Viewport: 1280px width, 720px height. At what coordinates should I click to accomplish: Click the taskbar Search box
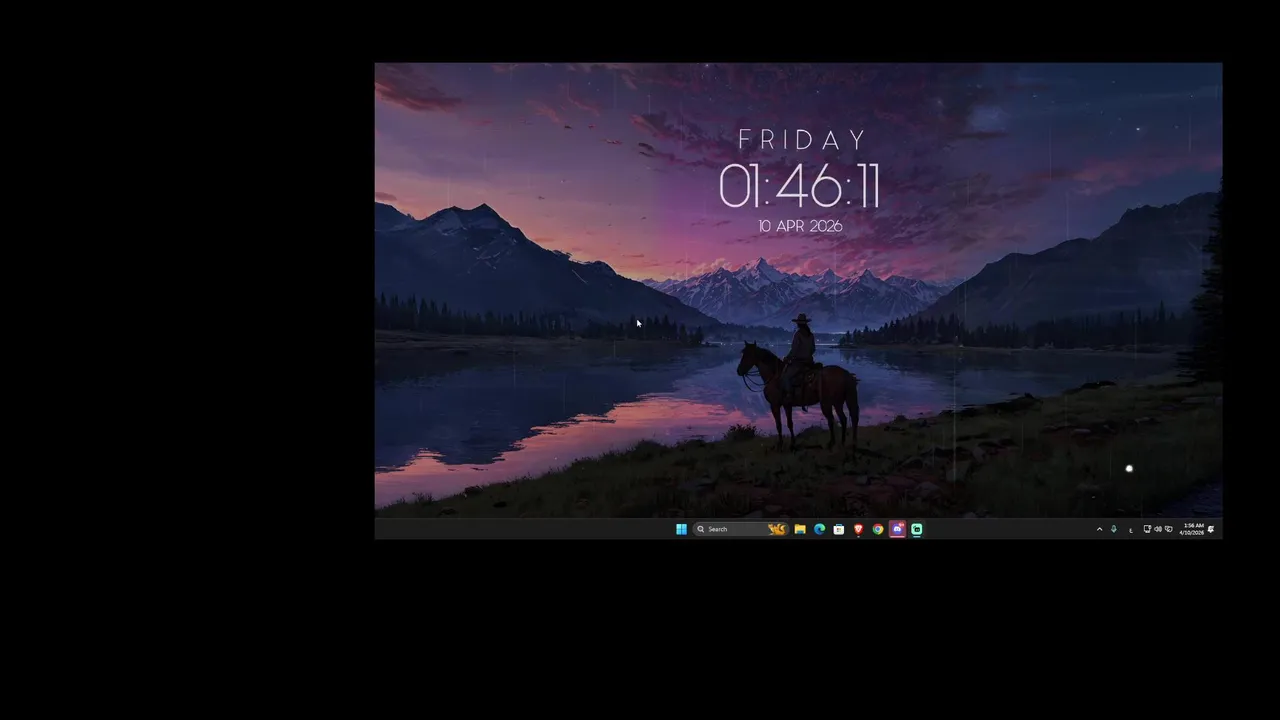pos(741,529)
